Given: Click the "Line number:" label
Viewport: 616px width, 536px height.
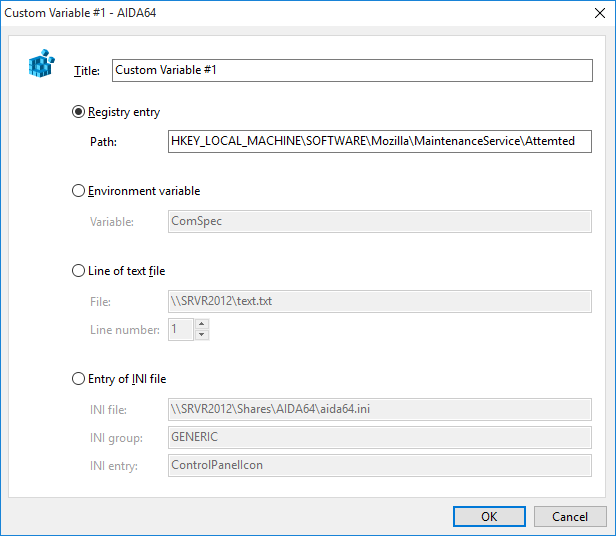Looking at the screenshot, I should tap(125, 330).
